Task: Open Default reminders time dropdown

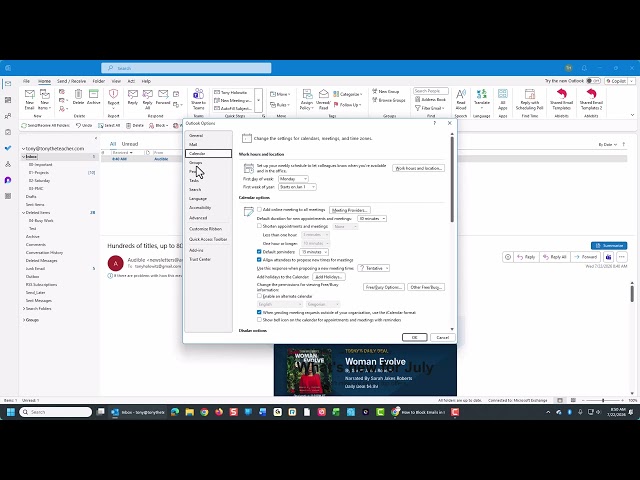Action: [x=313, y=252]
